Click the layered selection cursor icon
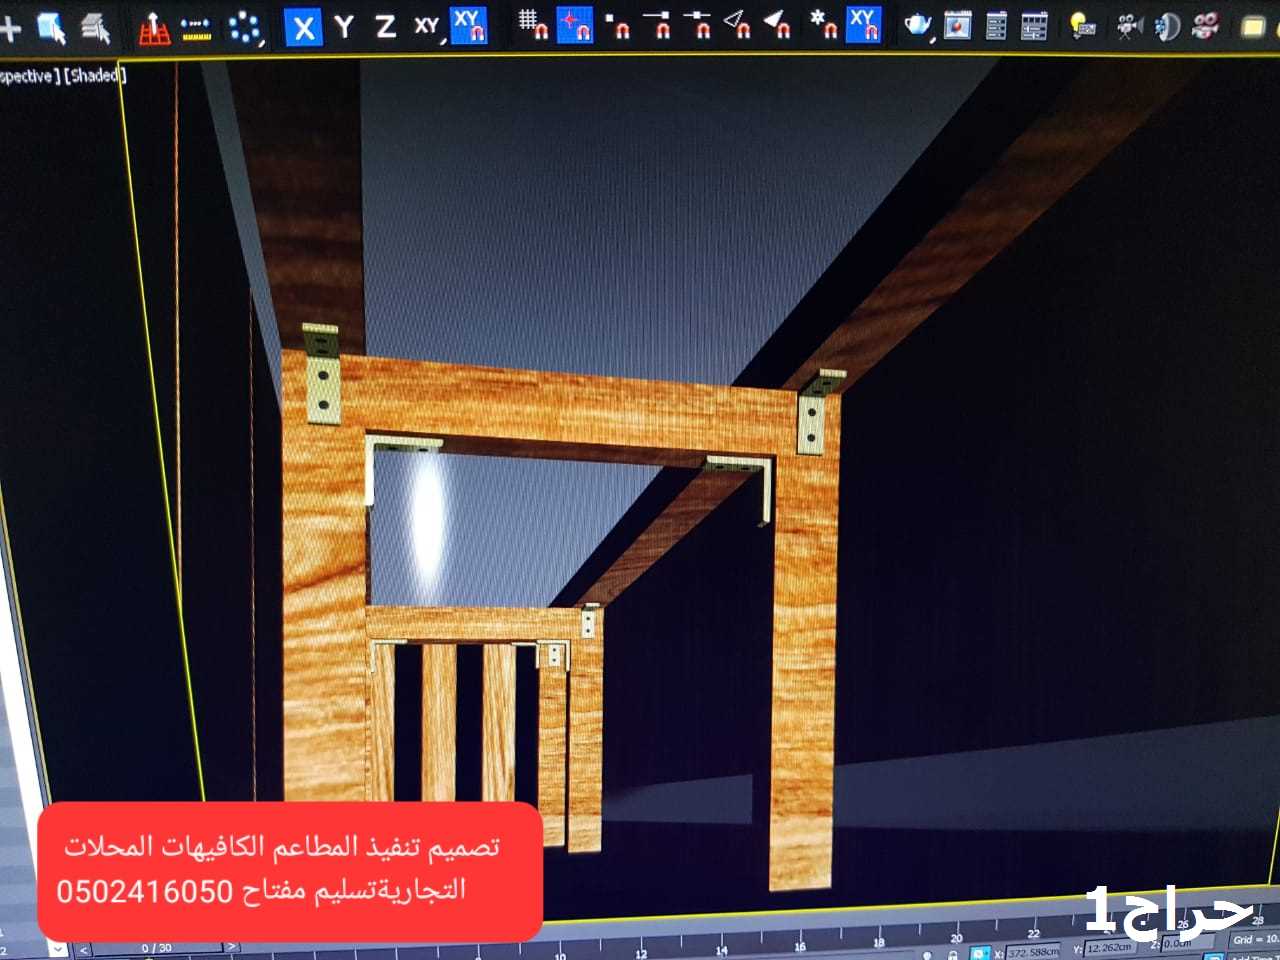The height and width of the screenshot is (960, 1280). click(x=95, y=29)
